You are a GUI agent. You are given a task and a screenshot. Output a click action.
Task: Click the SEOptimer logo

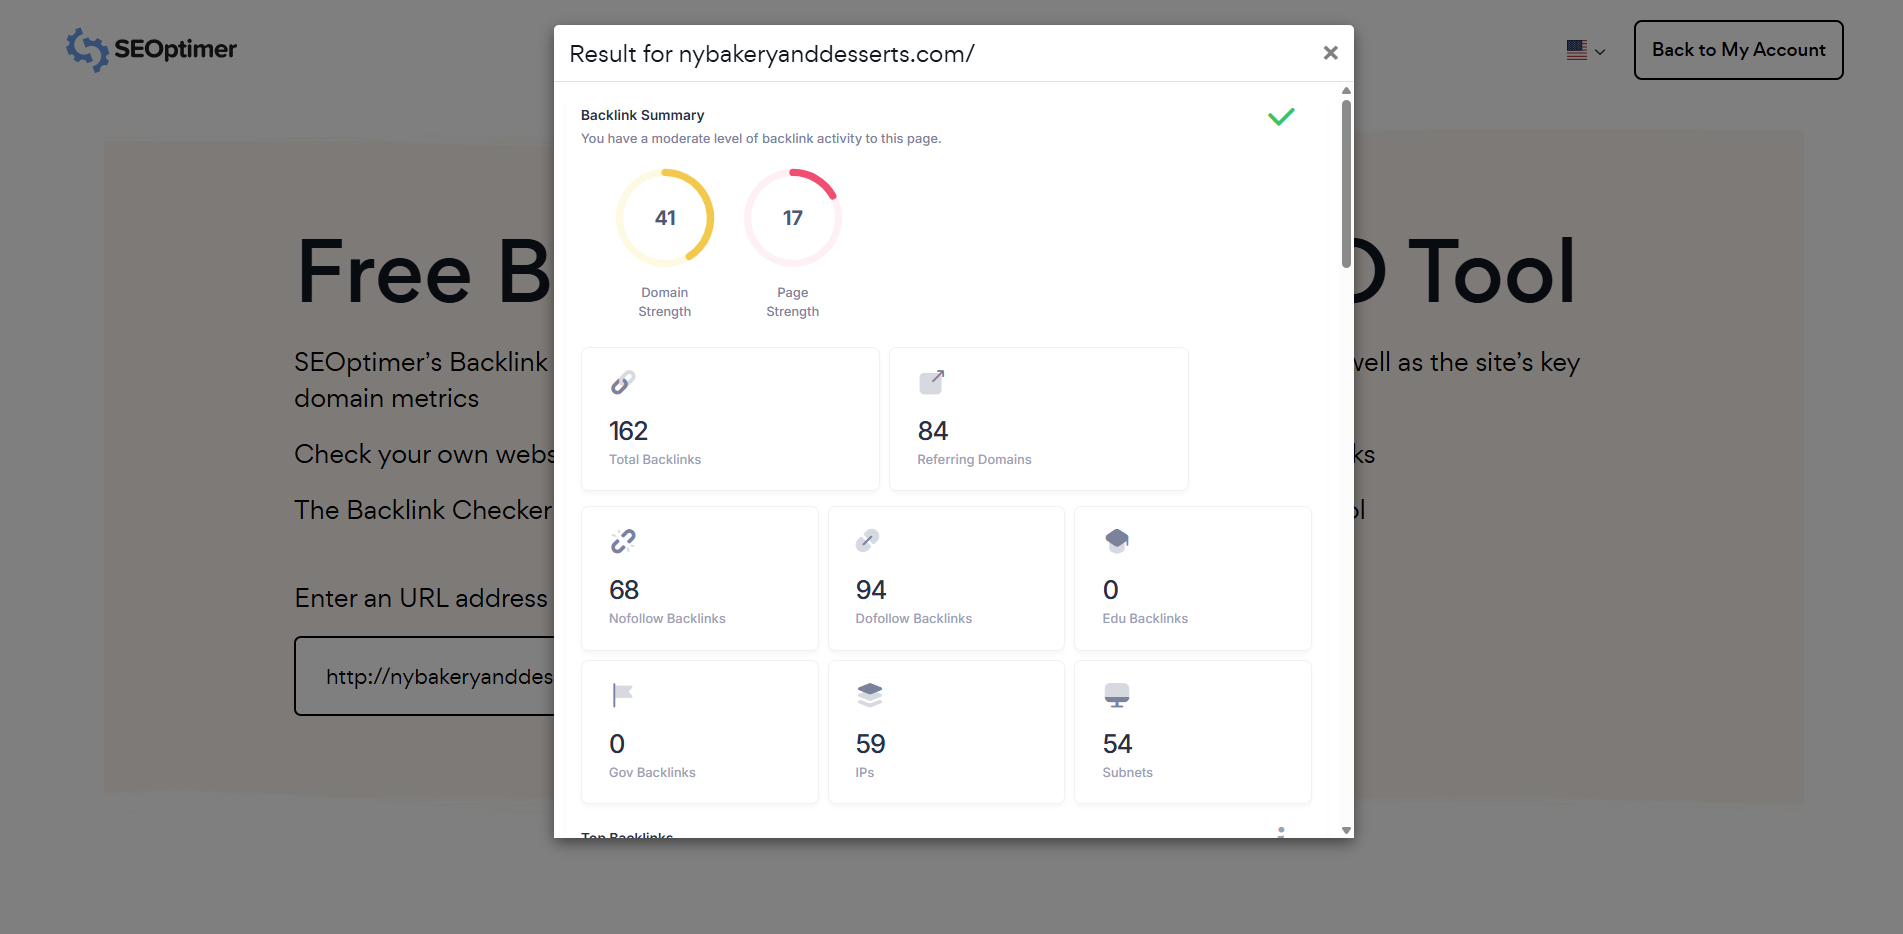(152, 49)
